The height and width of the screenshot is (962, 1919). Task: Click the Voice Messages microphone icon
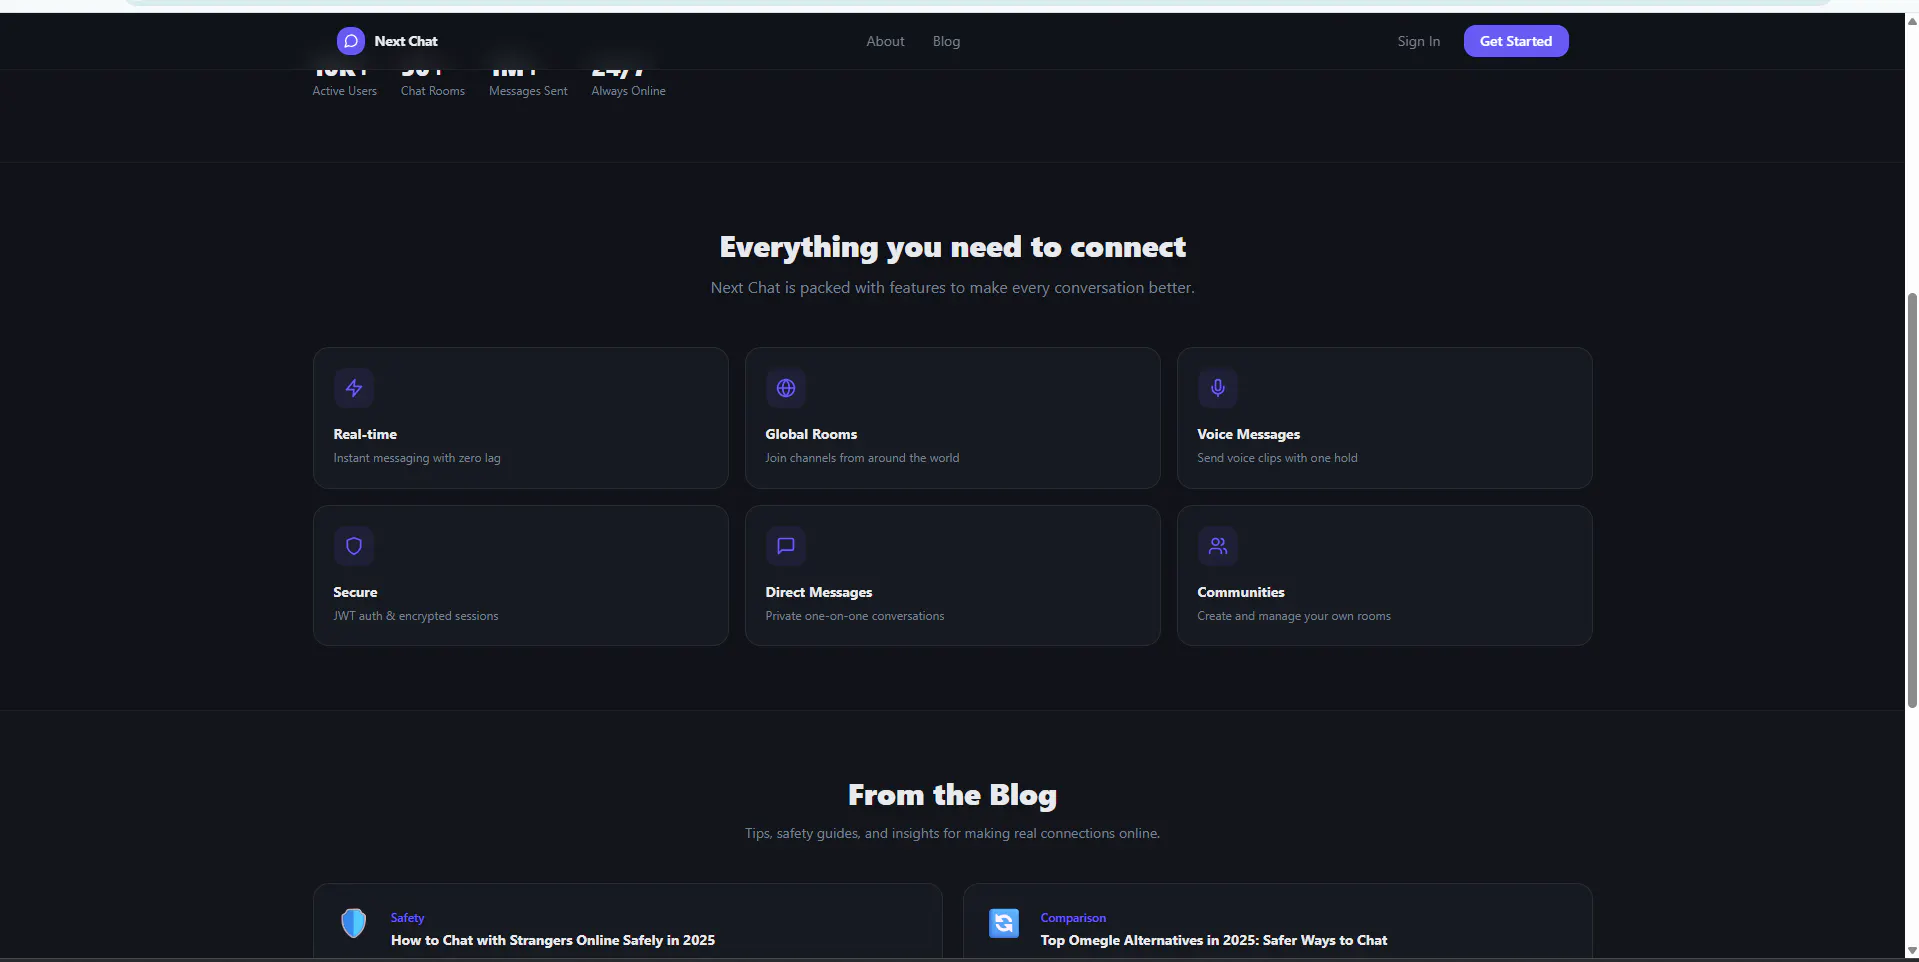tap(1218, 388)
